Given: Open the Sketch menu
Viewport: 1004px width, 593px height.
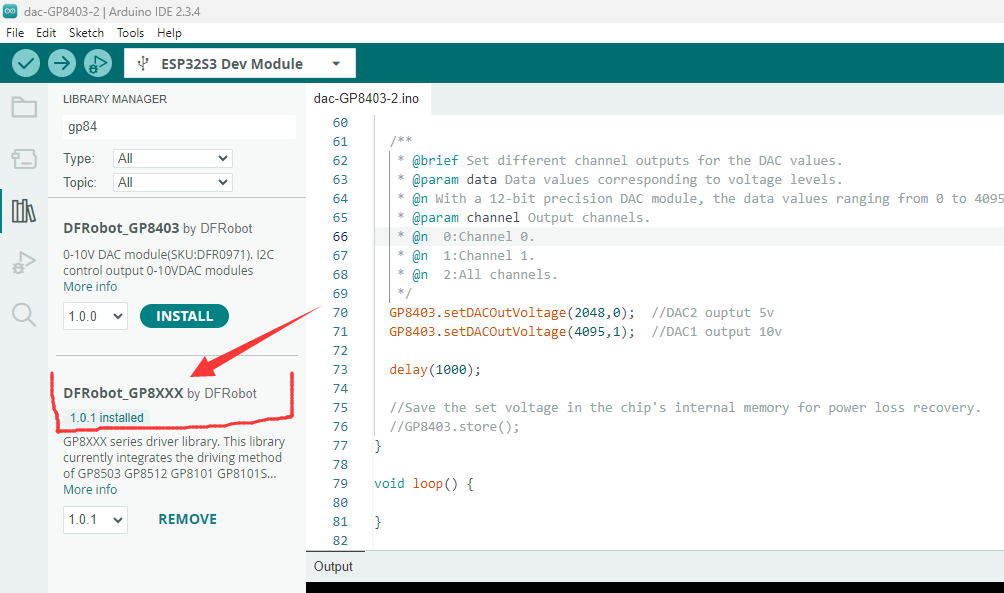Looking at the screenshot, I should pos(86,32).
